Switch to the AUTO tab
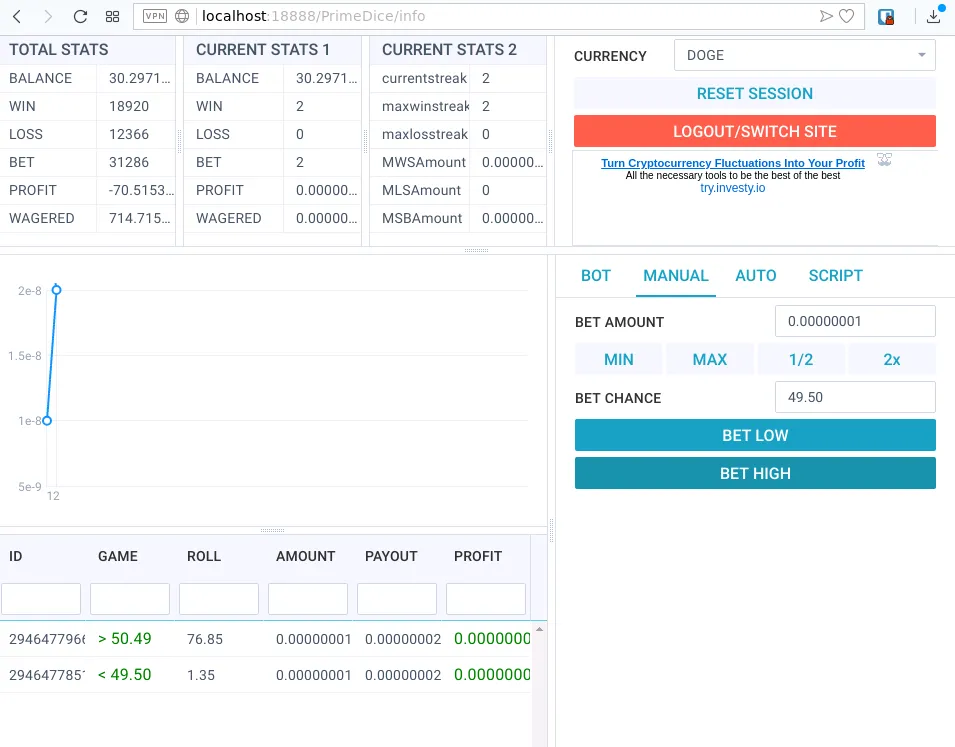The image size is (955, 747). click(x=755, y=275)
